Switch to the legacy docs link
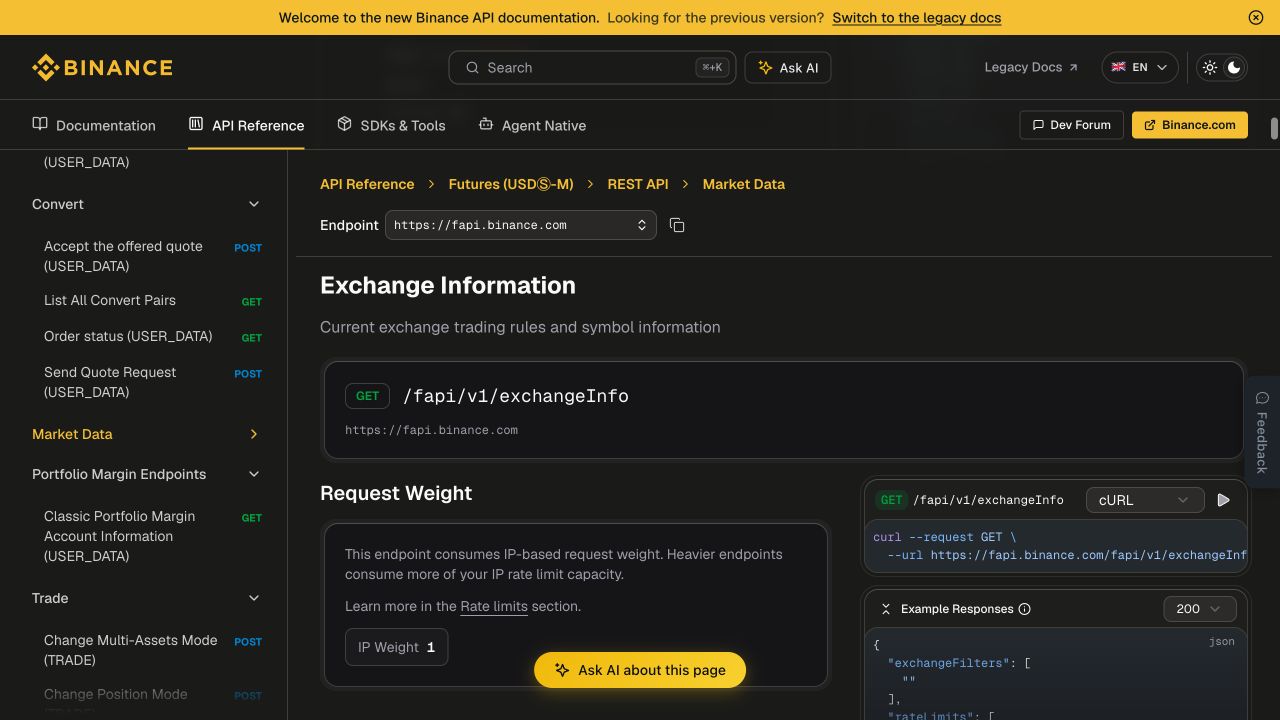1280x720 pixels. 916,17
